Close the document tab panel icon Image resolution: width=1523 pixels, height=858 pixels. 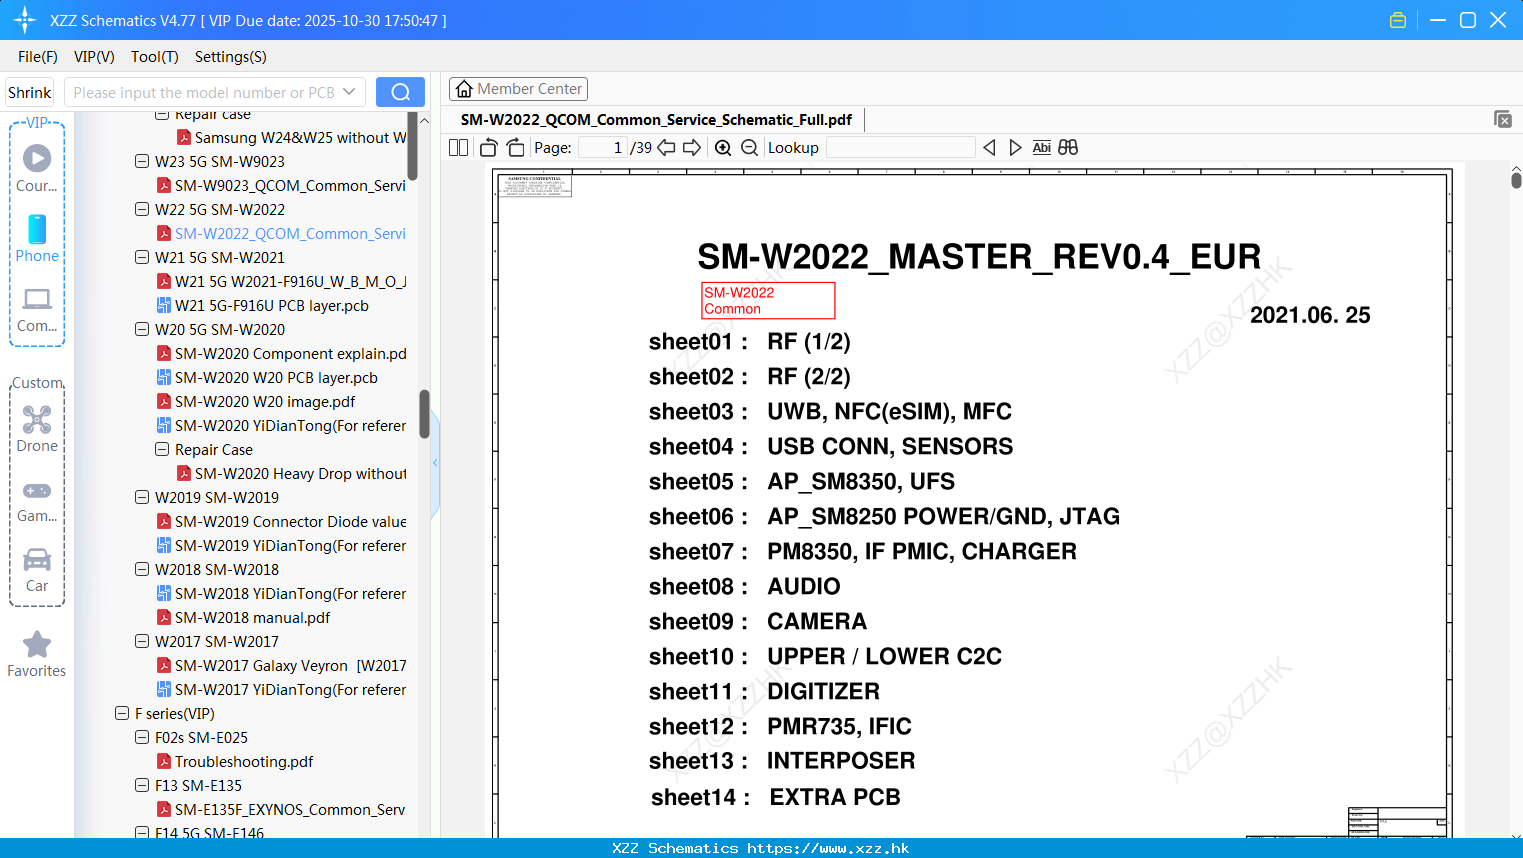pos(1503,119)
